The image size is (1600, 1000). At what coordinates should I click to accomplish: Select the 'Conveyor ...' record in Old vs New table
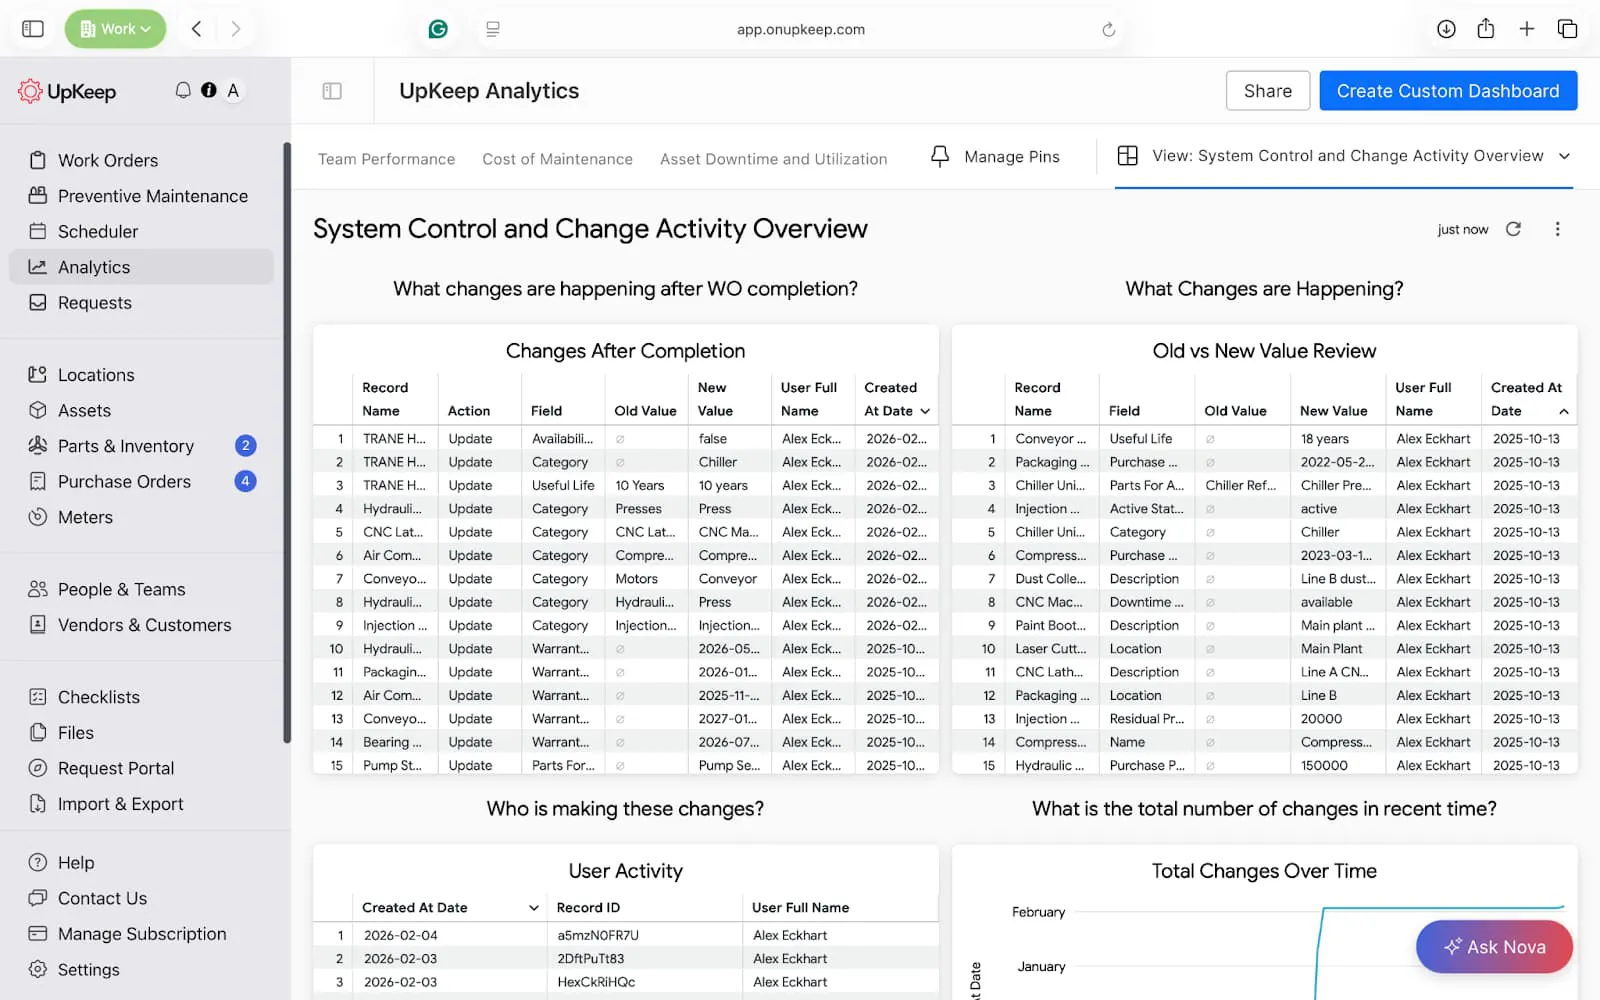pos(1050,439)
